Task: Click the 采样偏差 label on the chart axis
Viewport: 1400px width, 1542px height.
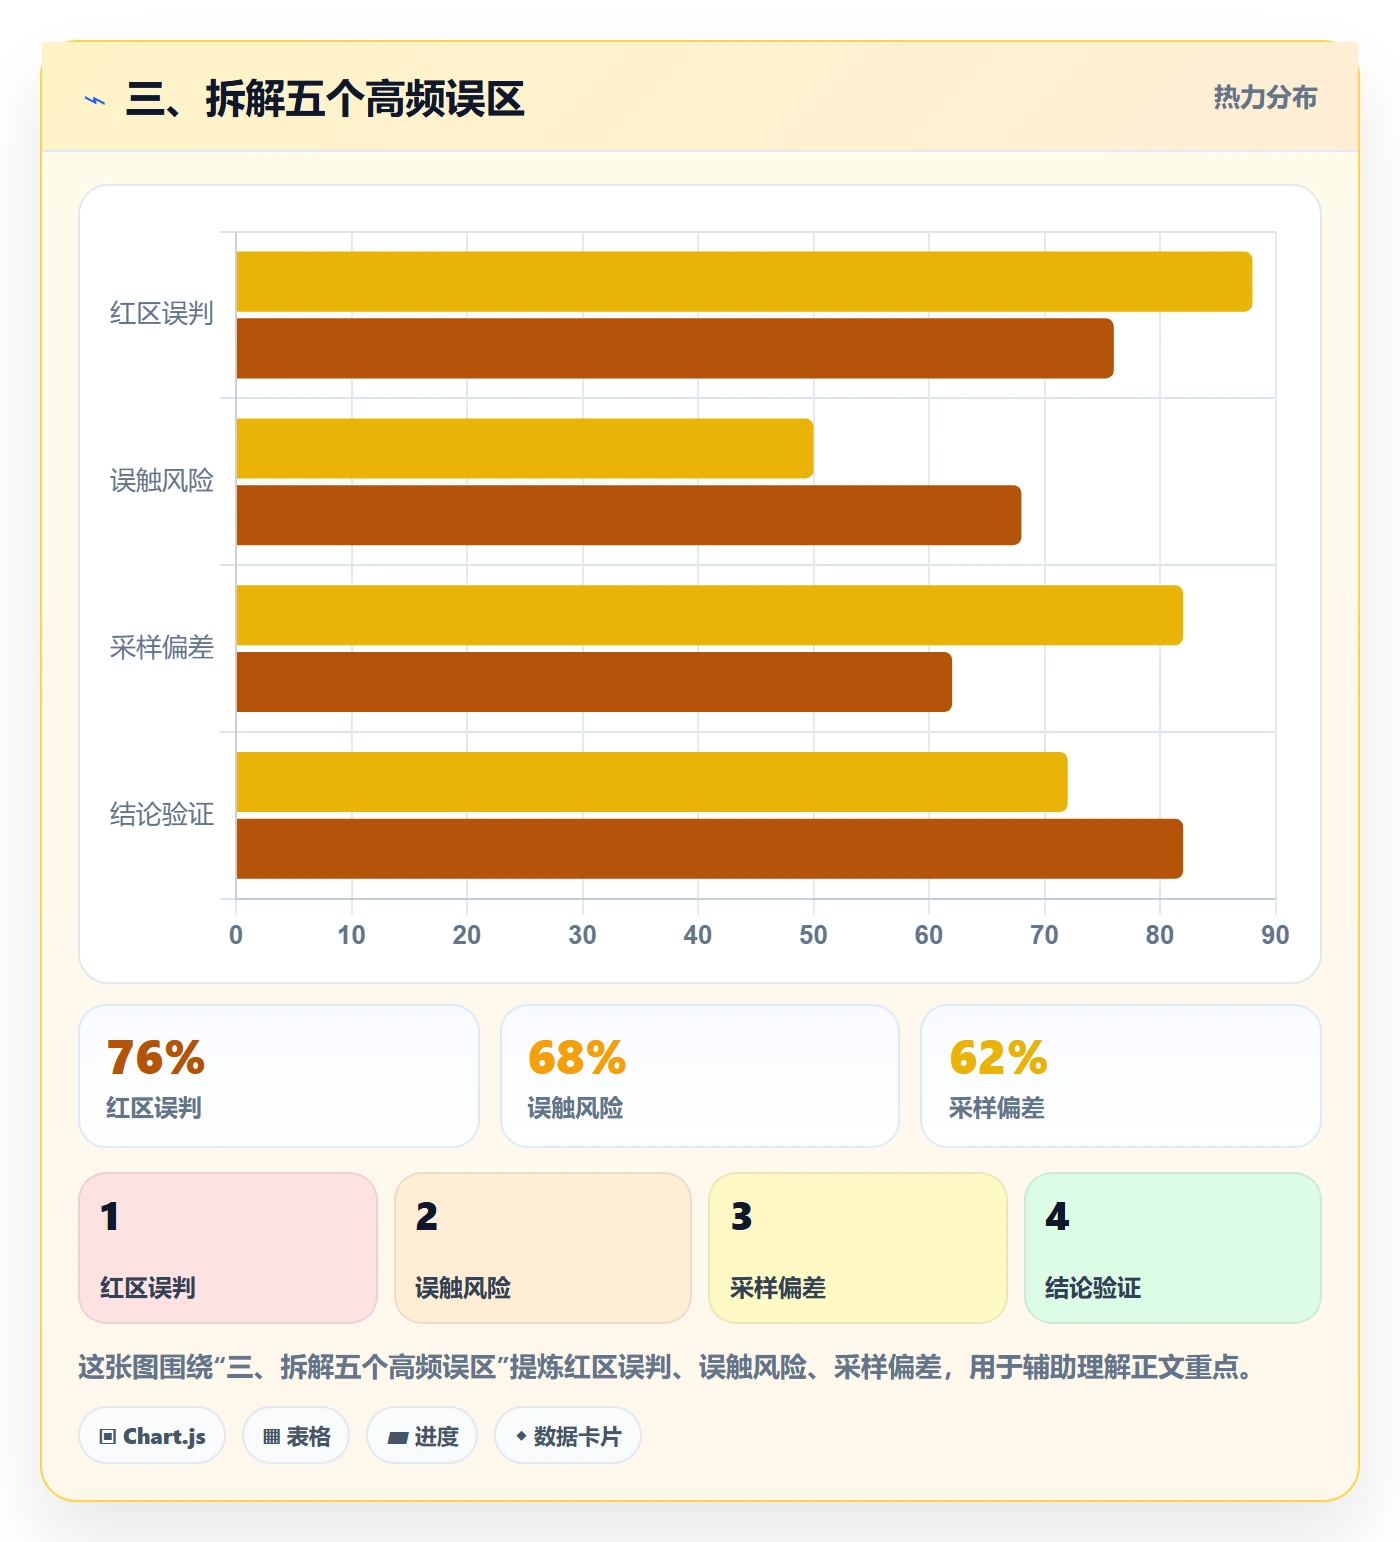Action: tap(162, 648)
